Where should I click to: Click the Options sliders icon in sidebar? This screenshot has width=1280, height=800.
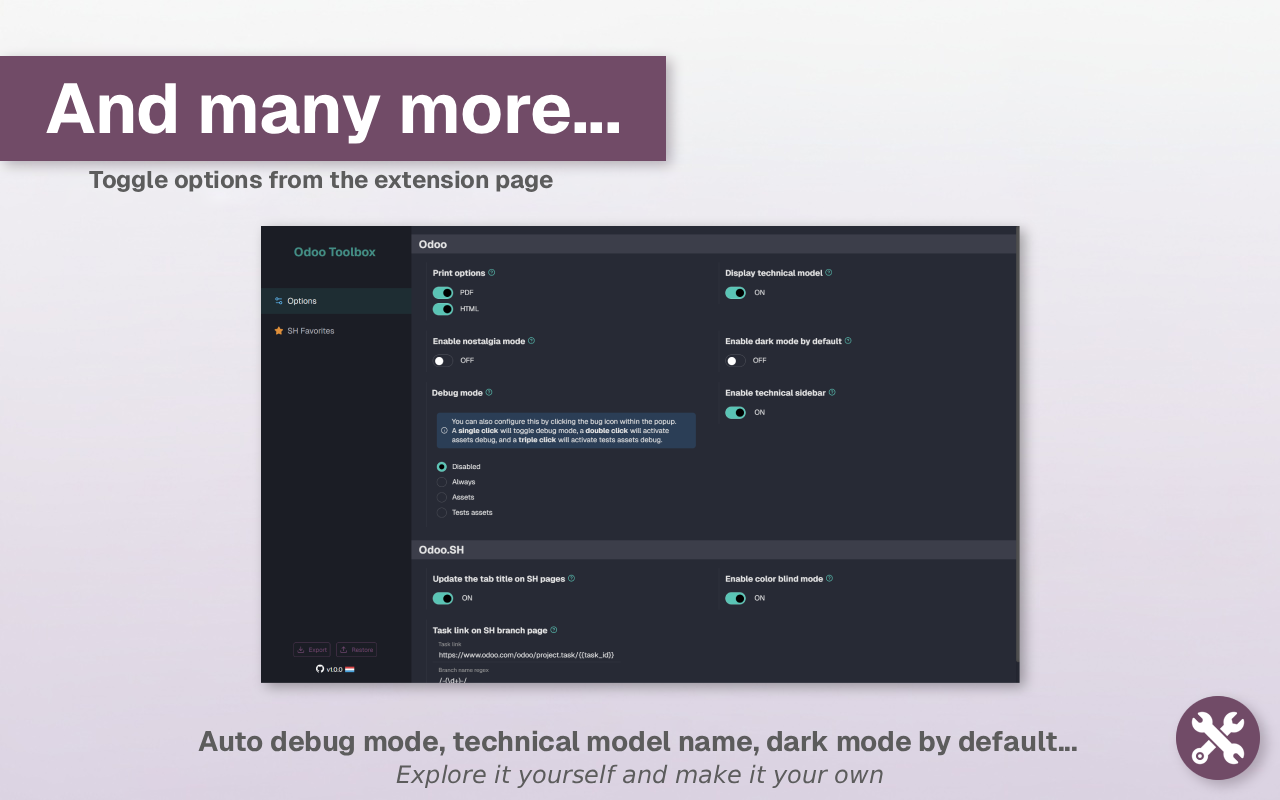(278, 300)
